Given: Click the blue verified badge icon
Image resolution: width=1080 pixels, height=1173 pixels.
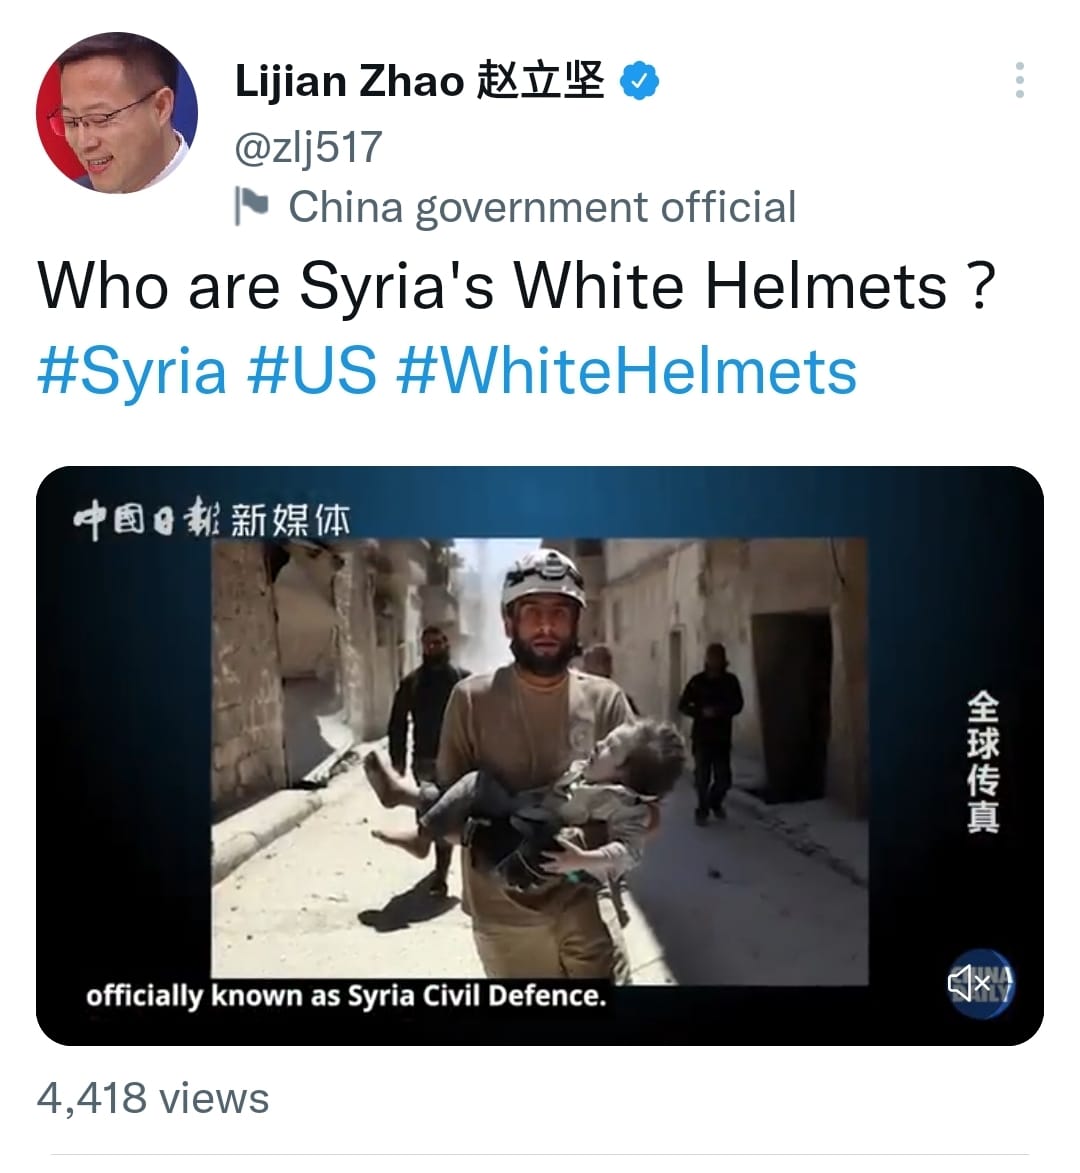Looking at the screenshot, I should click(640, 81).
